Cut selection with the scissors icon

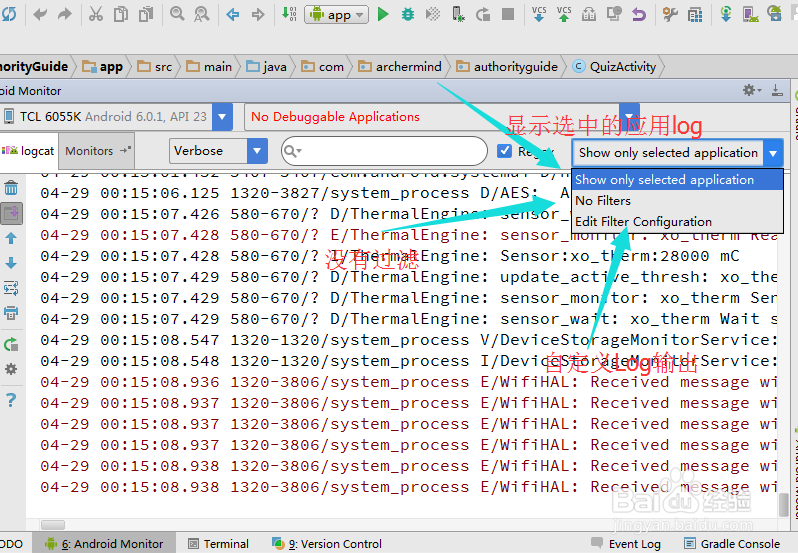pos(95,14)
